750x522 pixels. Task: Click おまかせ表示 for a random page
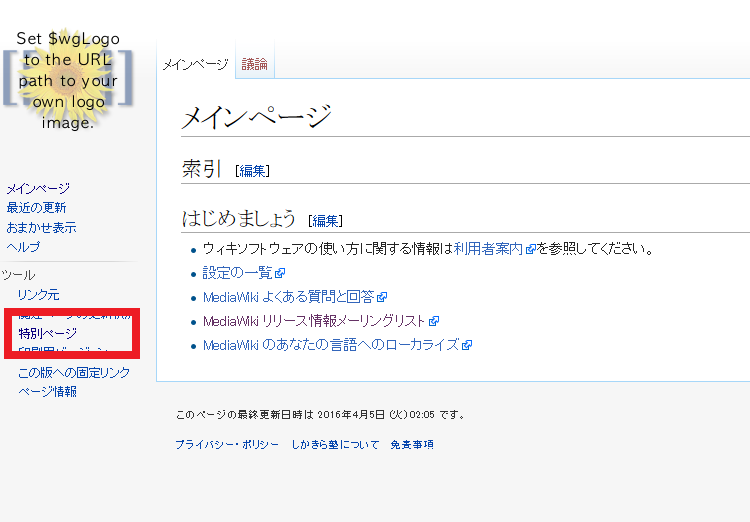[41, 227]
